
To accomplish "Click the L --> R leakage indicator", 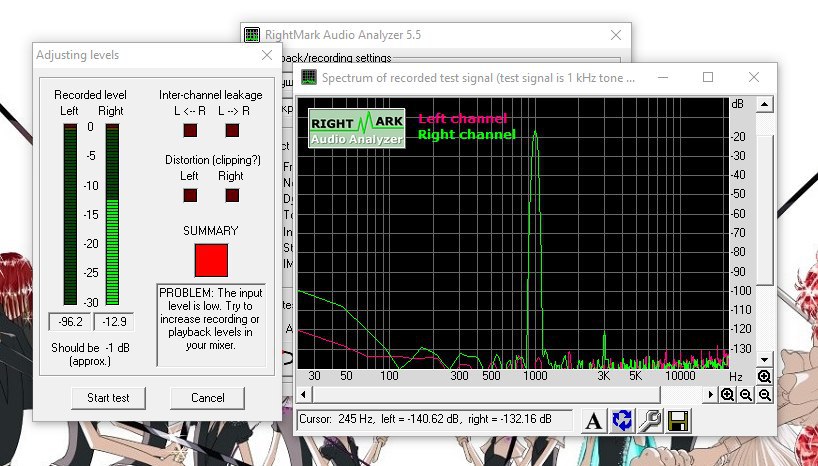I will point(232,130).
